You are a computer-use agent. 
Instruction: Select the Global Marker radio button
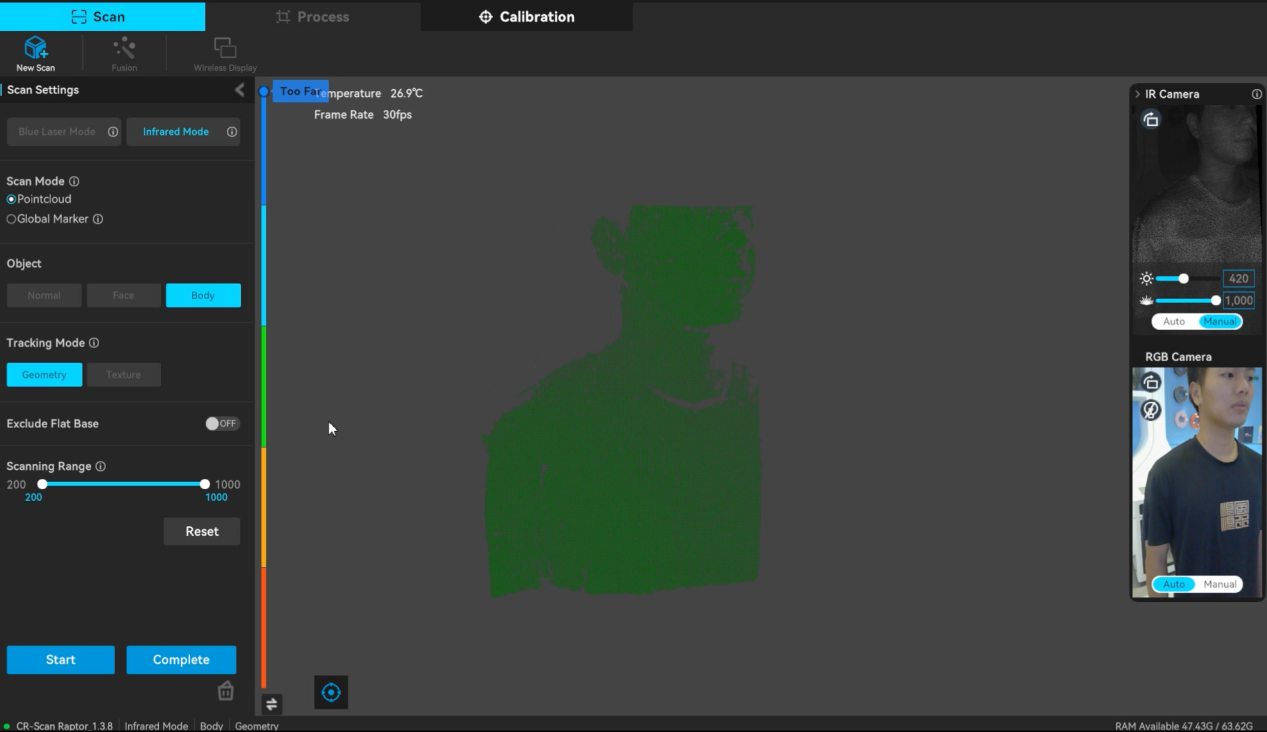pyautogui.click(x=12, y=219)
